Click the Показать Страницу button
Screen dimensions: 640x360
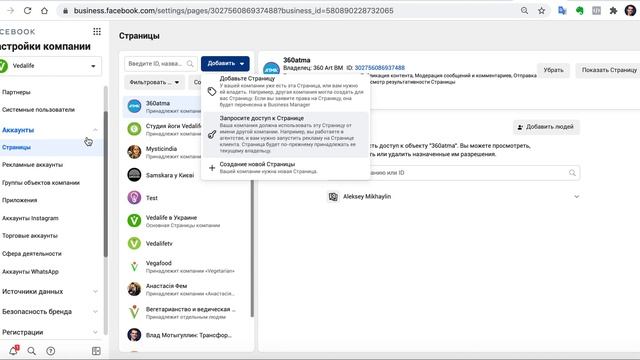pyautogui.click(x=608, y=70)
